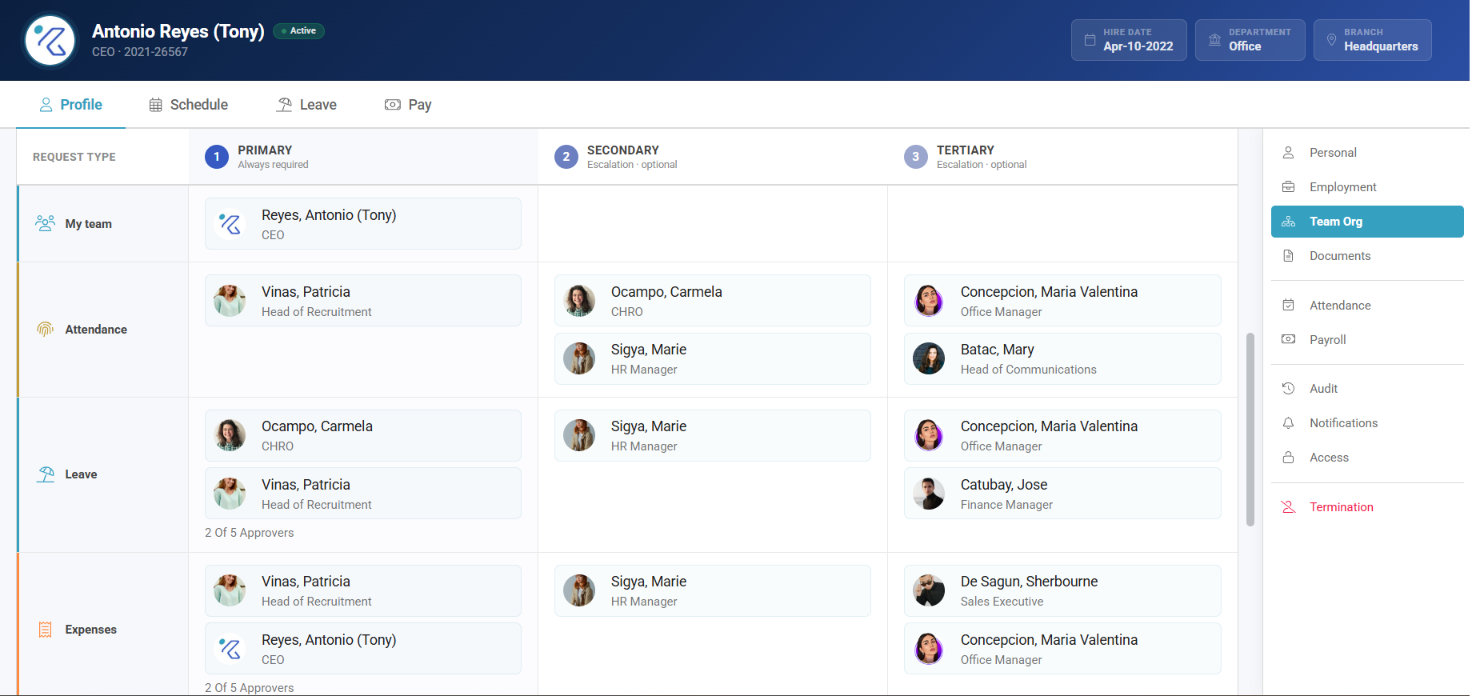Click the My team group icon

tap(45, 223)
